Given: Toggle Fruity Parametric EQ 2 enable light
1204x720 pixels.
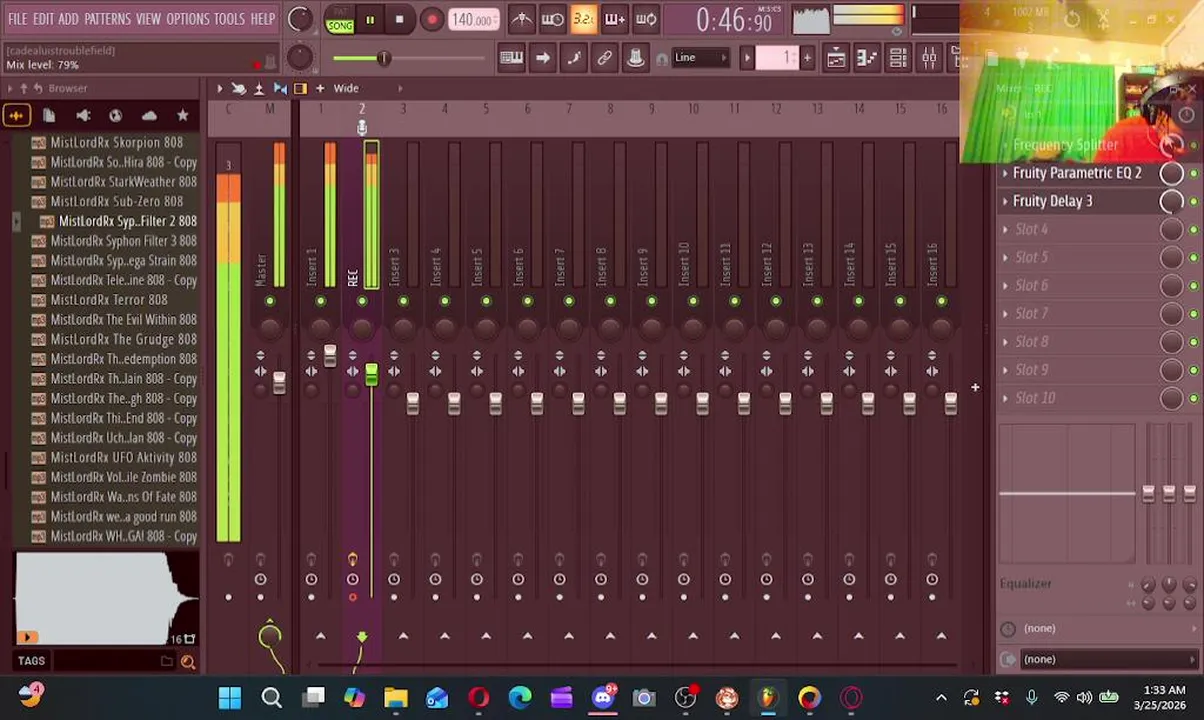Looking at the screenshot, I should click(x=1193, y=174).
